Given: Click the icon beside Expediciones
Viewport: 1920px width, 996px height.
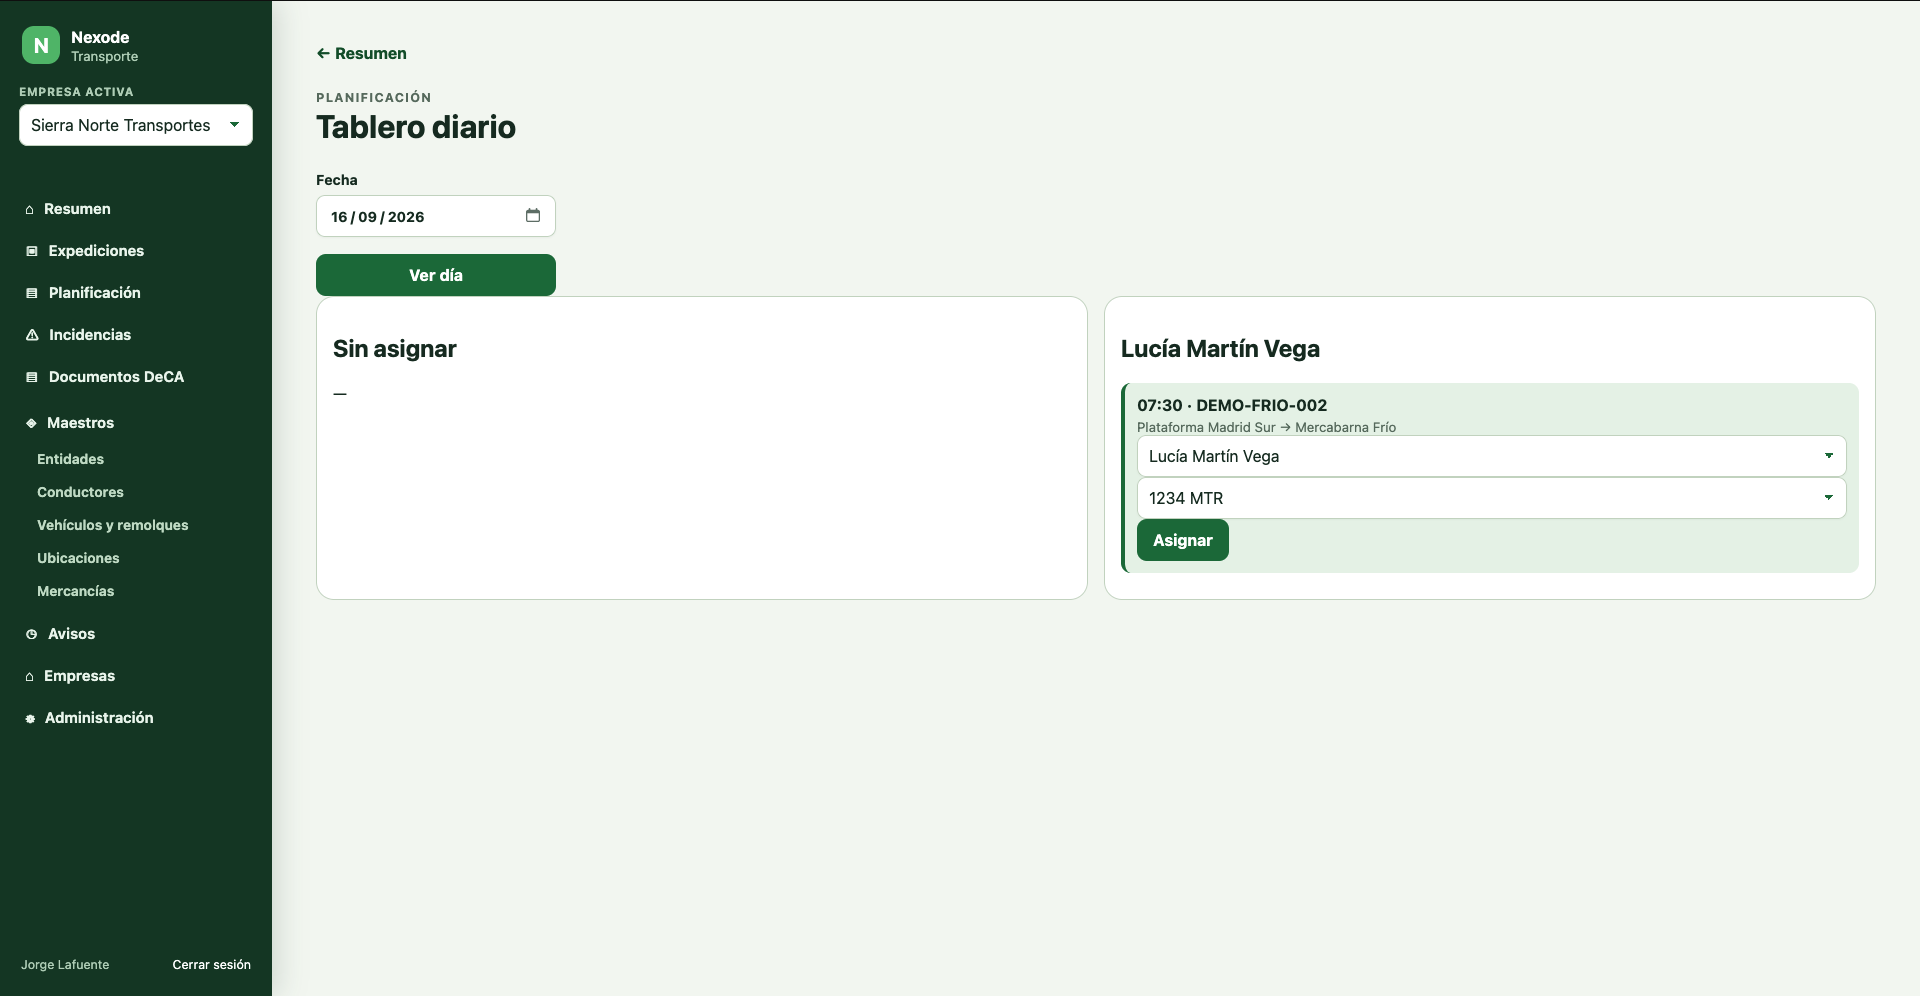Looking at the screenshot, I should [32, 251].
